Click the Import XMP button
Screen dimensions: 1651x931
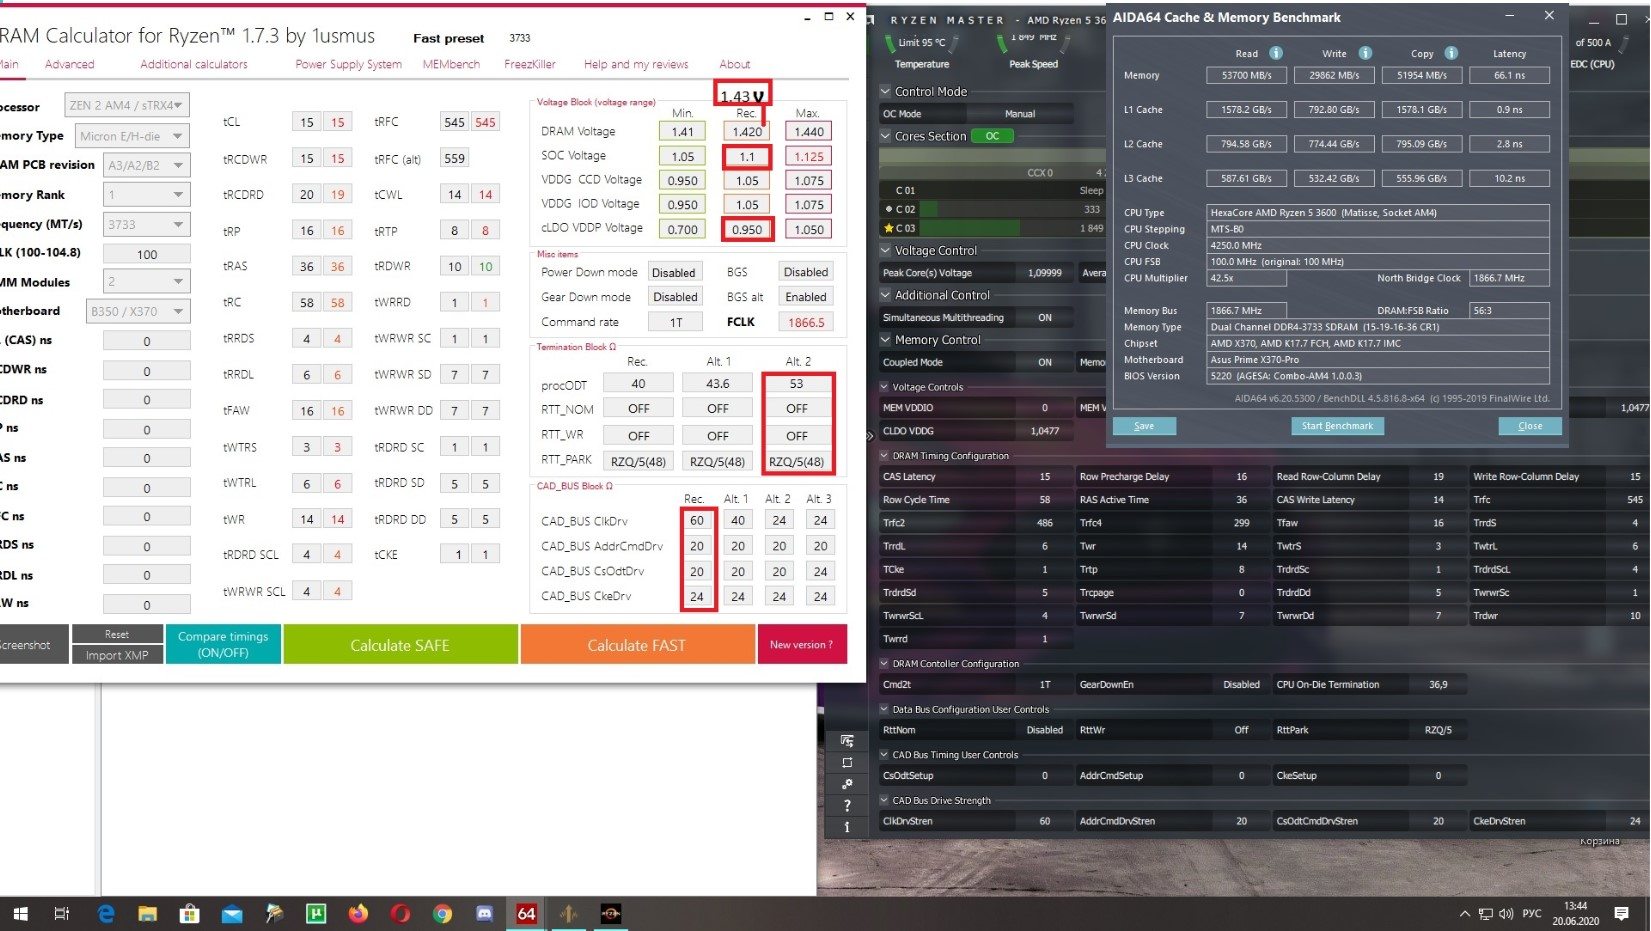[x=117, y=655]
